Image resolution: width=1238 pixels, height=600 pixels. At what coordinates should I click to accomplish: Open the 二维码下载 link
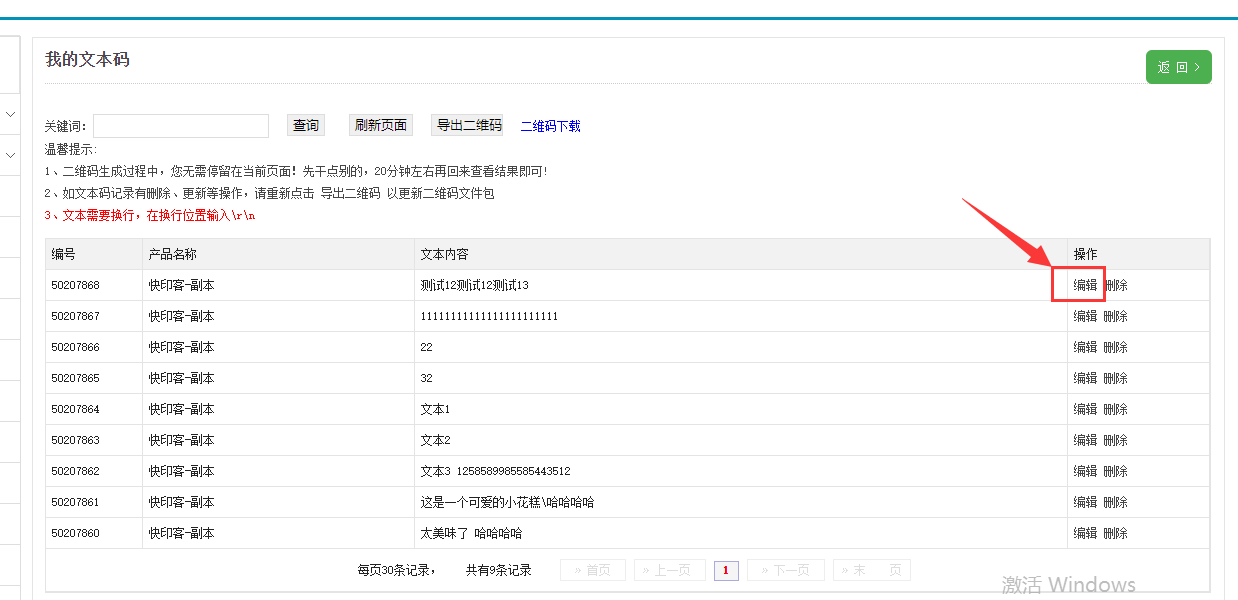point(550,126)
